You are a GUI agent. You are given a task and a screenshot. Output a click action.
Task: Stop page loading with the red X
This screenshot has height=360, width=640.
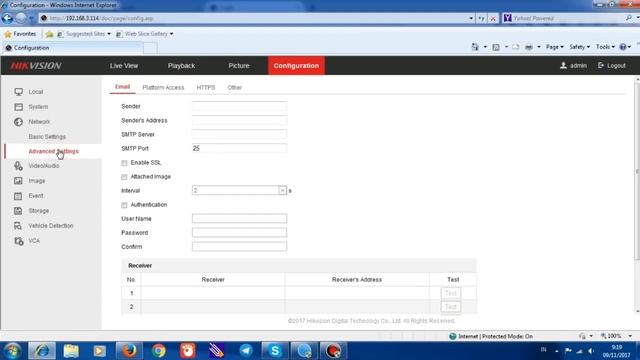(493, 18)
